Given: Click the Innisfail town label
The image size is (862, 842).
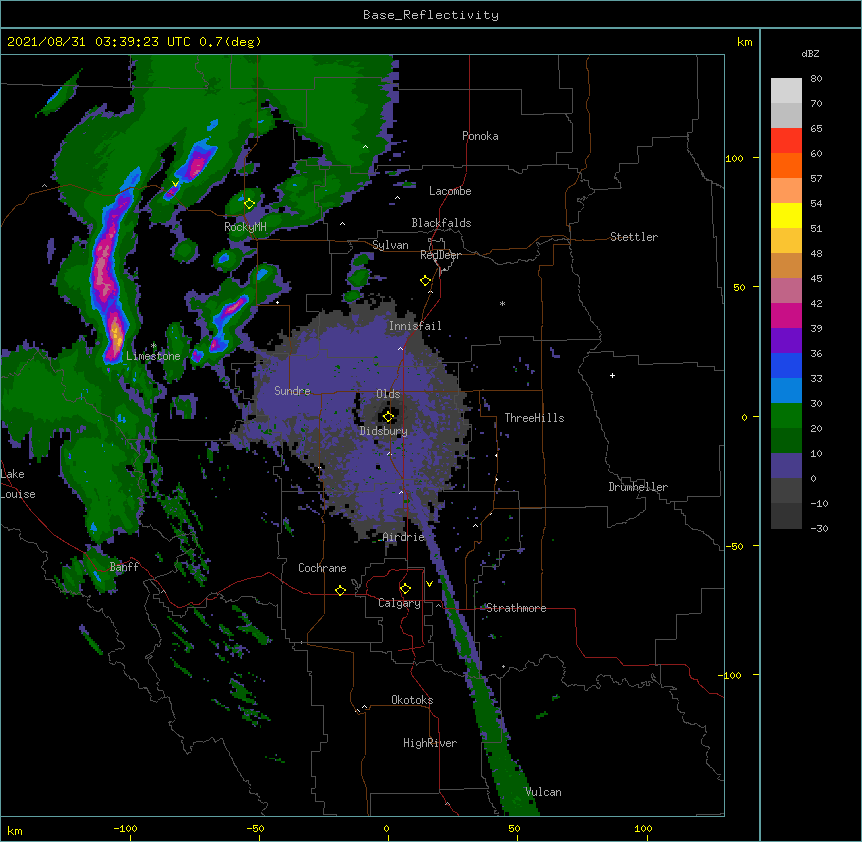Looking at the screenshot, I should [415, 326].
